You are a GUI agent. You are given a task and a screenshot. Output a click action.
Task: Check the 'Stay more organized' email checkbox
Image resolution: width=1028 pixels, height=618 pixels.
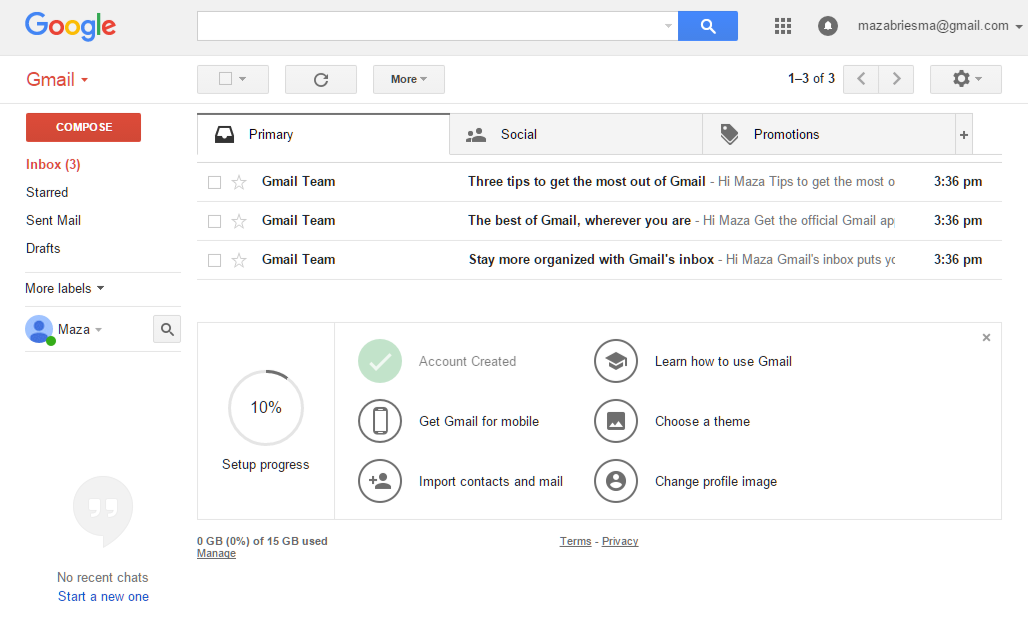tap(214, 260)
